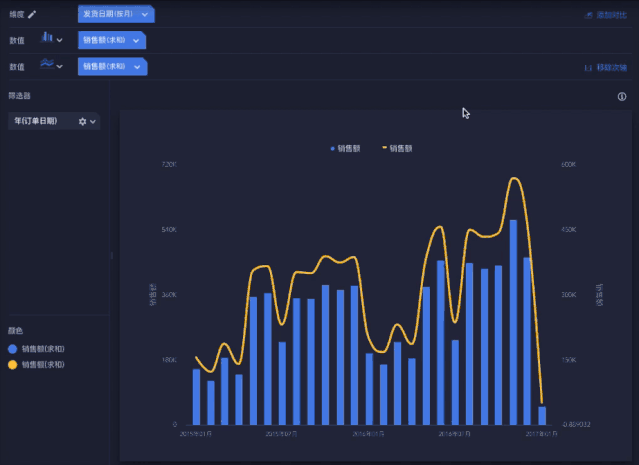Click the 添加对比 icon at top right
Image resolution: width=639 pixels, height=465 pixels.
pos(589,16)
